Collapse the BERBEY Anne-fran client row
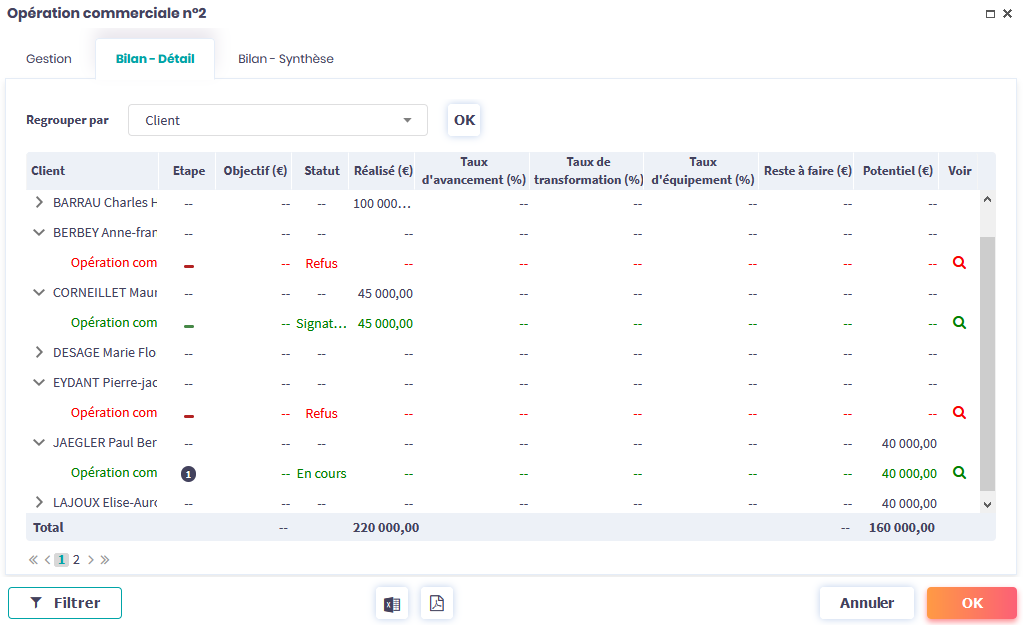 pos(39,233)
